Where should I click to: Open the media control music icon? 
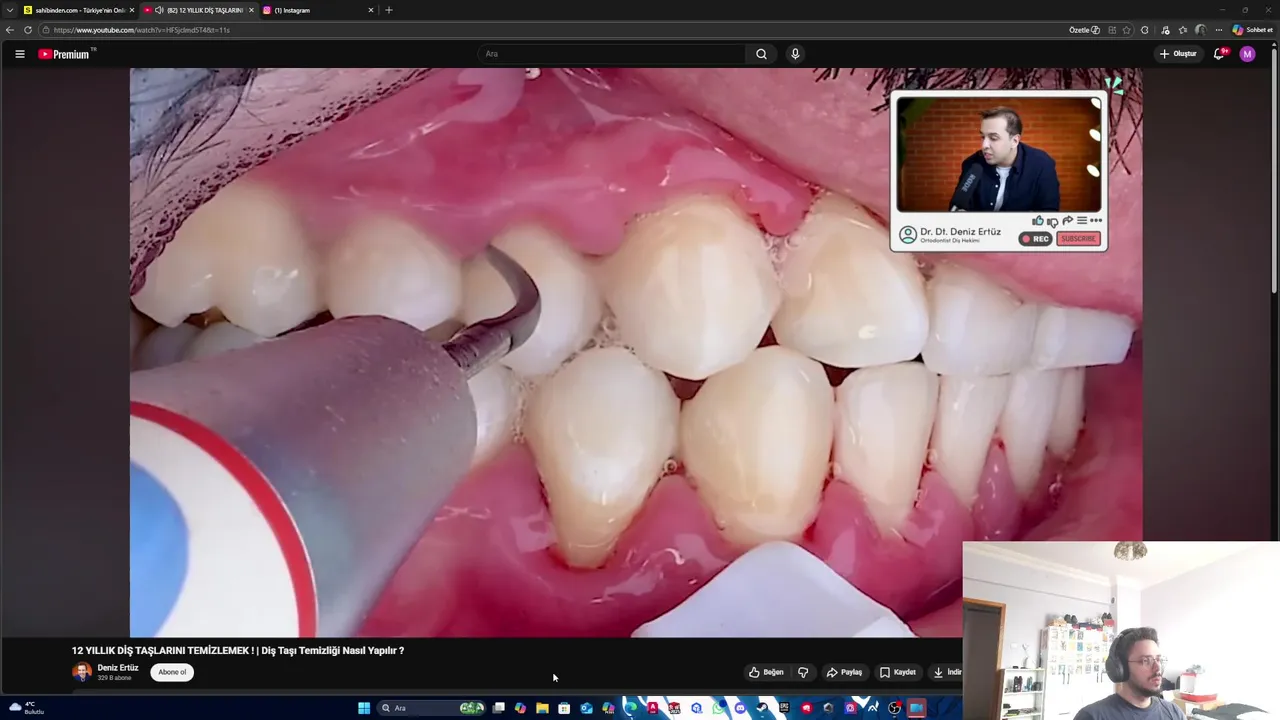[x=1165, y=30]
